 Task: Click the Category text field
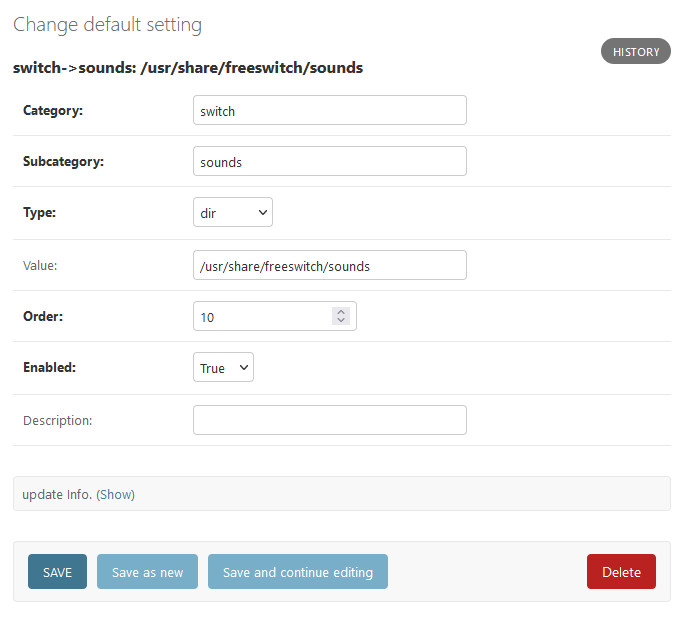(x=329, y=110)
